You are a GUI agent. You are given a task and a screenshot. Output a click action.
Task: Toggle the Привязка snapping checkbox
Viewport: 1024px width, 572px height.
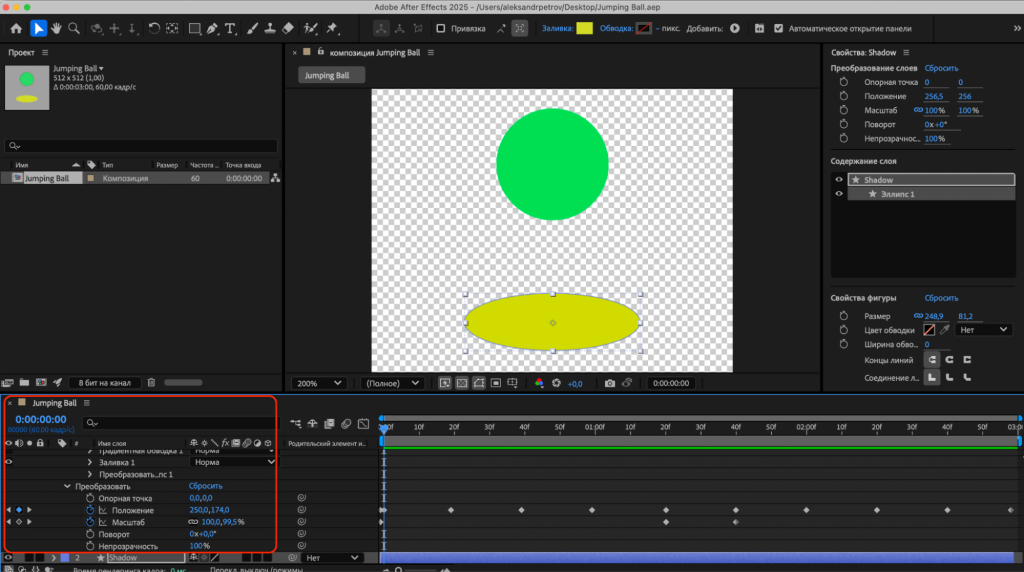pyautogui.click(x=440, y=29)
